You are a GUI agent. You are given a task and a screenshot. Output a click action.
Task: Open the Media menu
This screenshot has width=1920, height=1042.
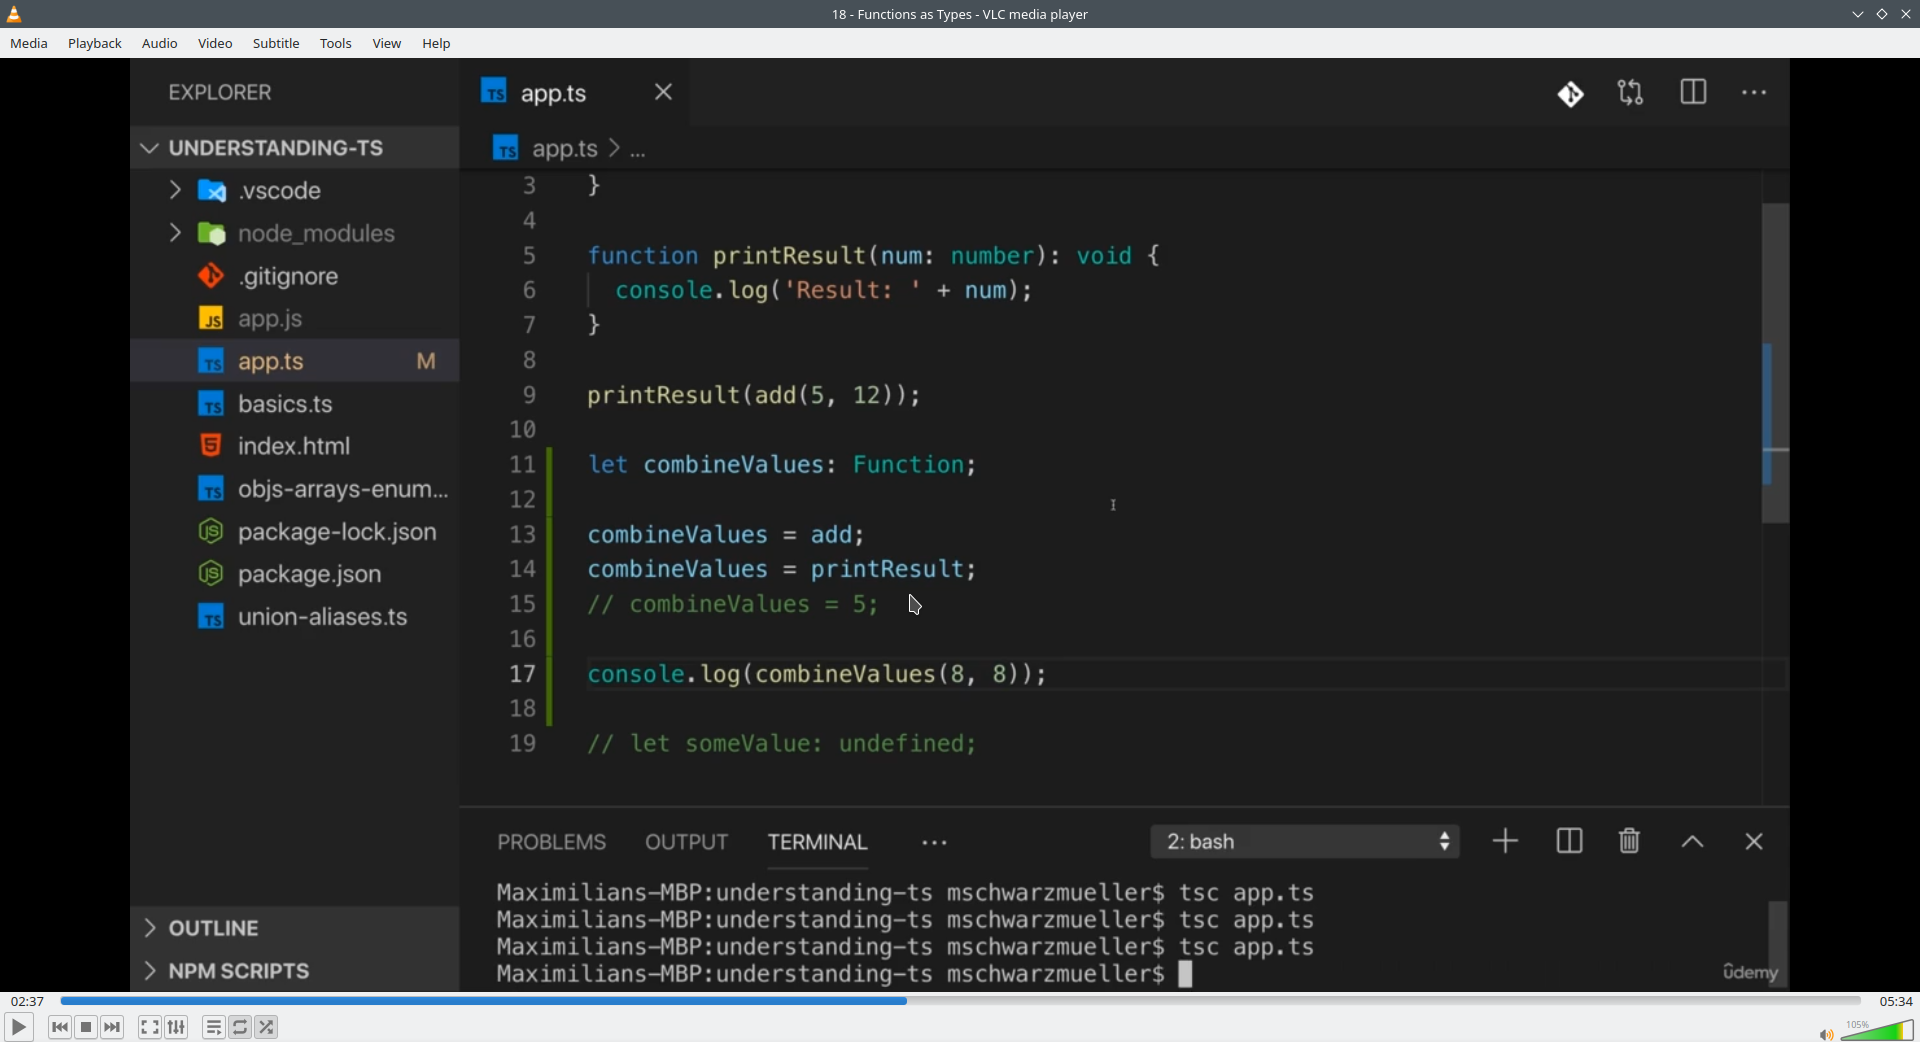tap(29, 44)
